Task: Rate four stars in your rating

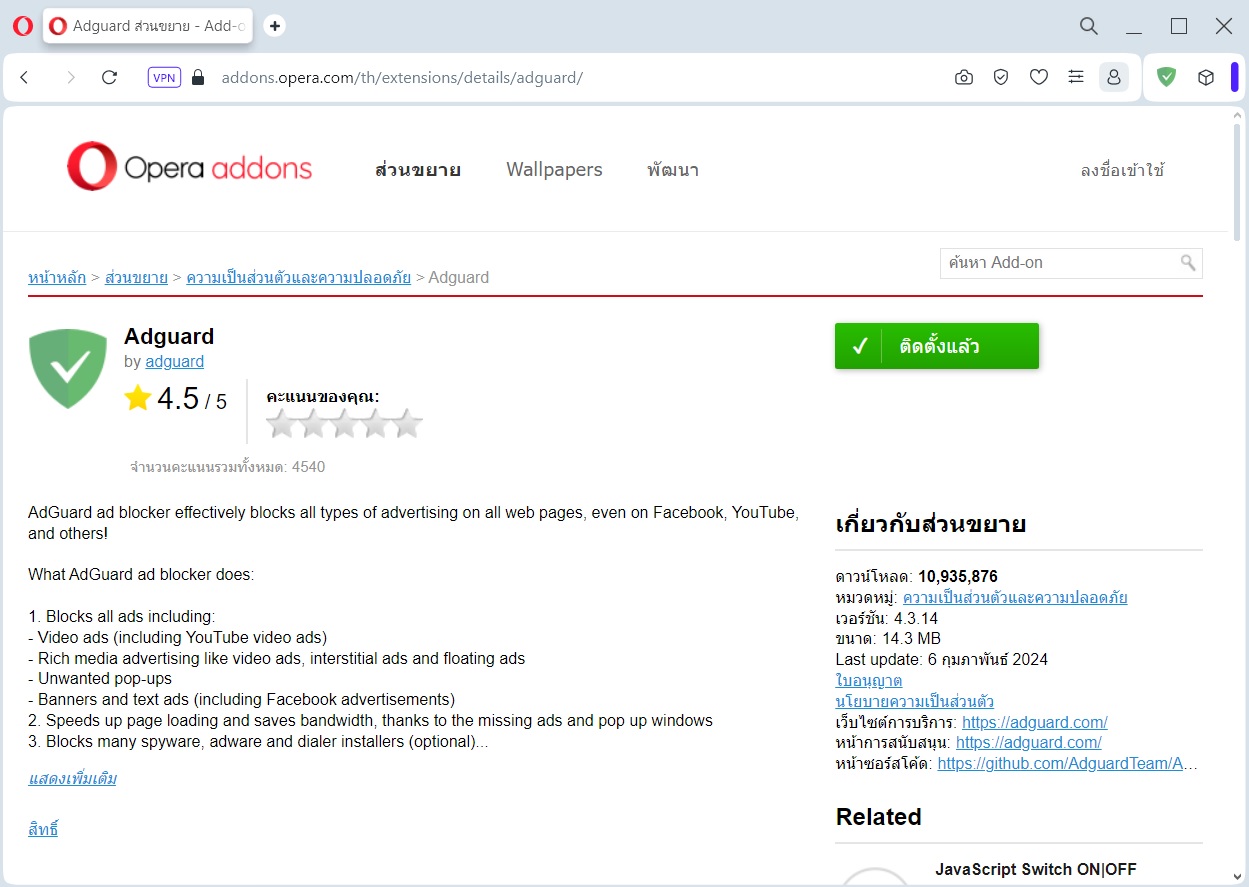Action: (x=376, y=424)
